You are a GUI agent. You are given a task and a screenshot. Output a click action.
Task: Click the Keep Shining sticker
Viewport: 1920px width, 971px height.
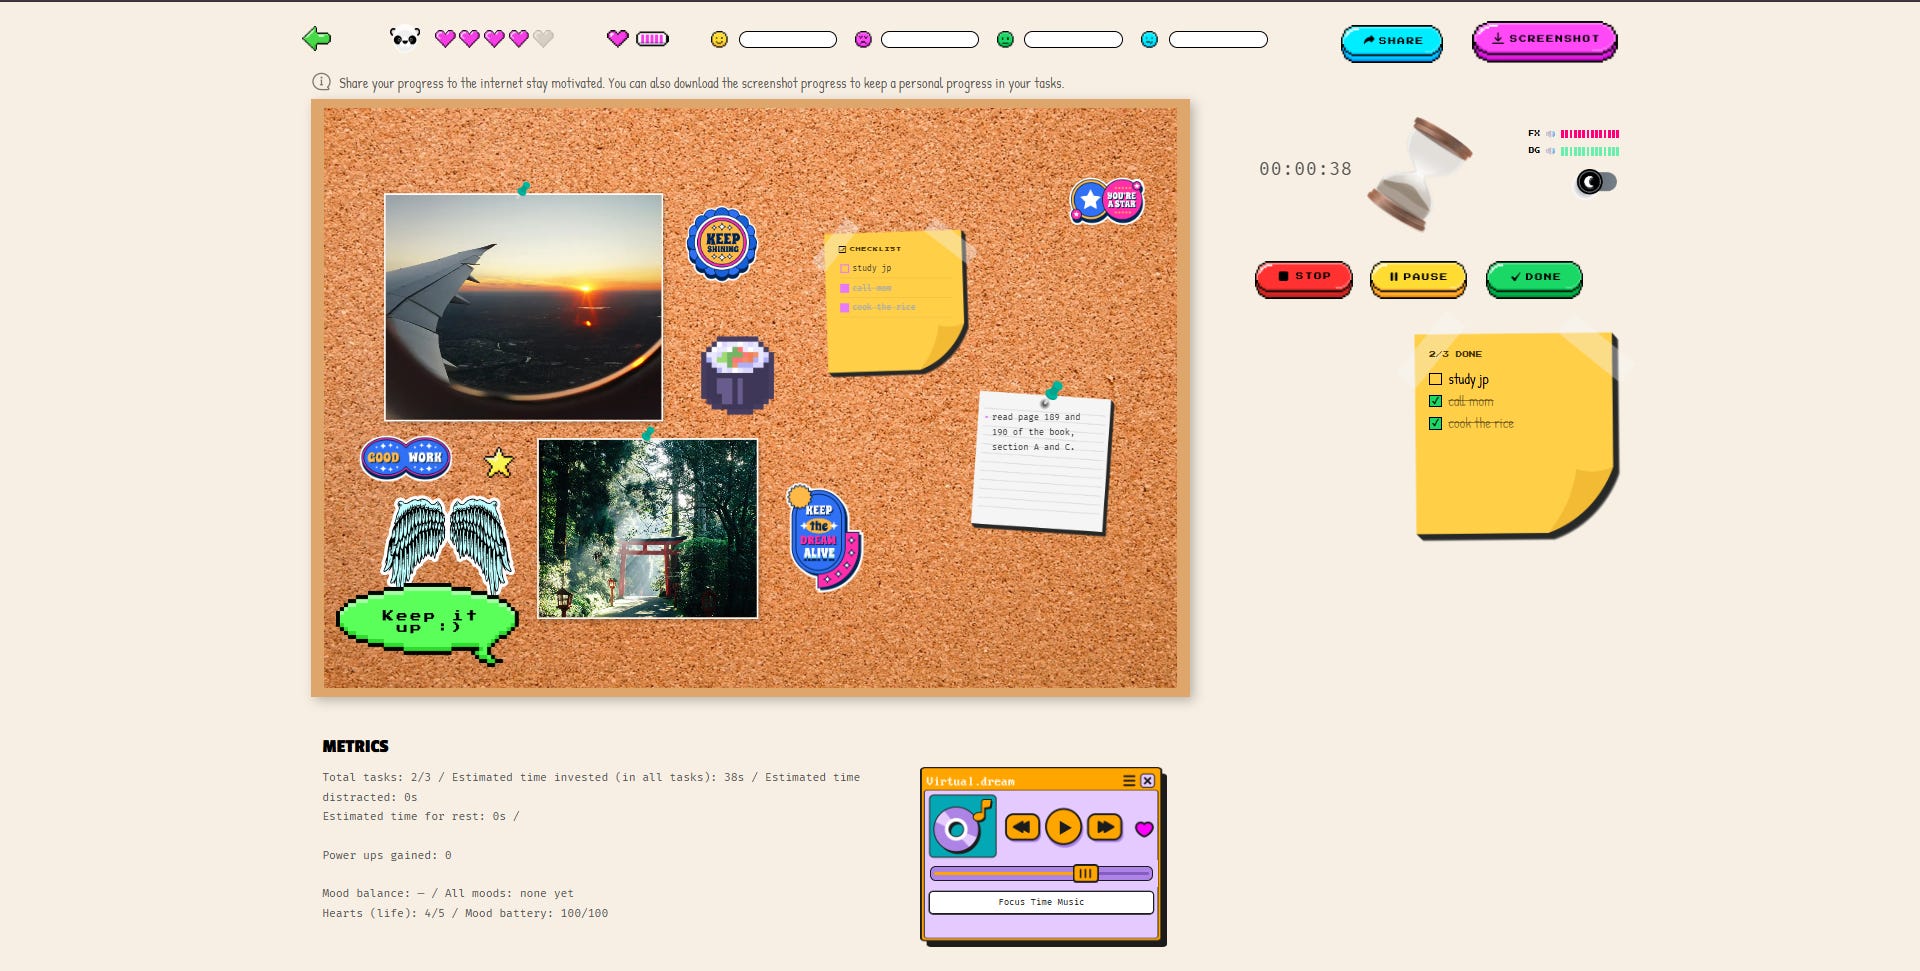722,243
